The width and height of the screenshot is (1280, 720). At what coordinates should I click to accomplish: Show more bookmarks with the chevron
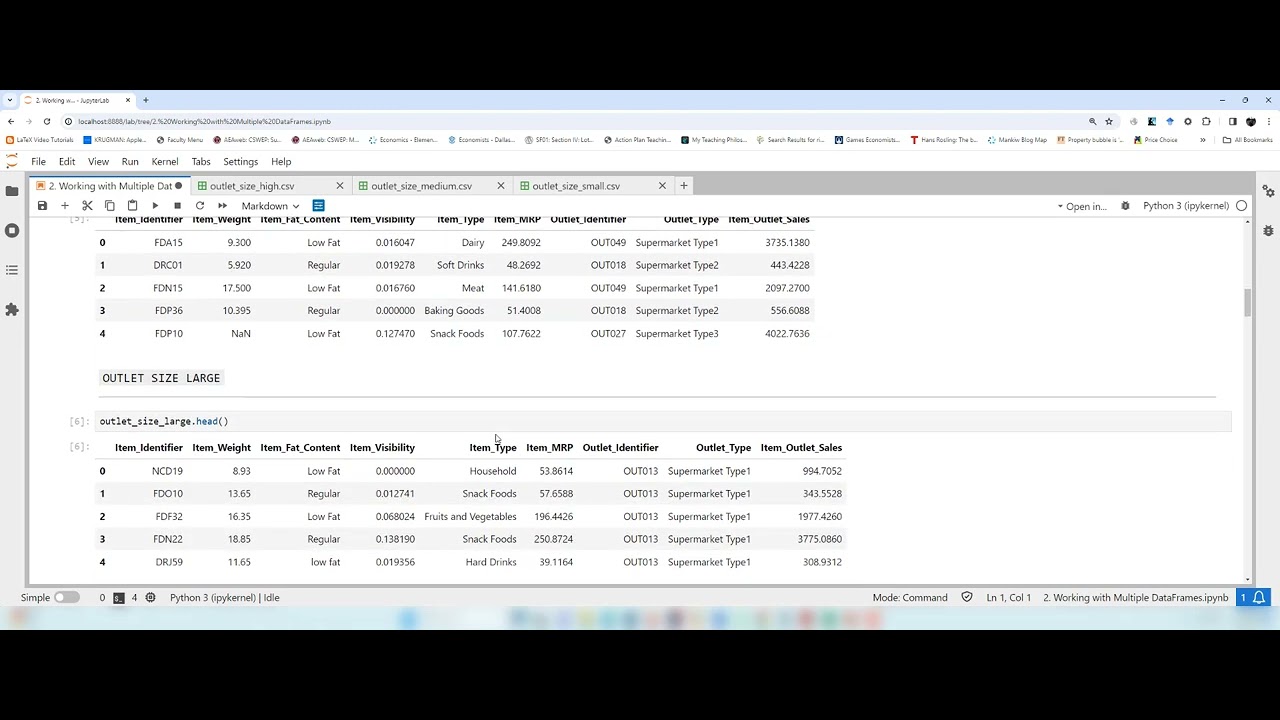coord(1202,140)
